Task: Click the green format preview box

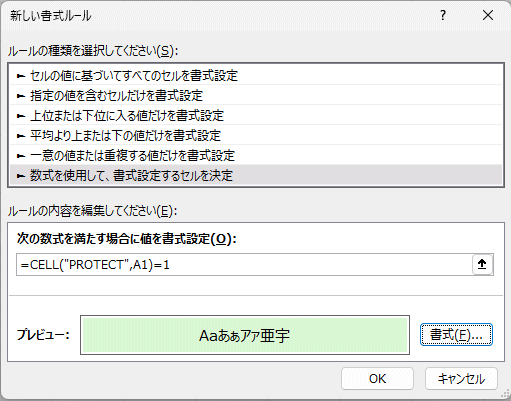Action: (245, 335)
